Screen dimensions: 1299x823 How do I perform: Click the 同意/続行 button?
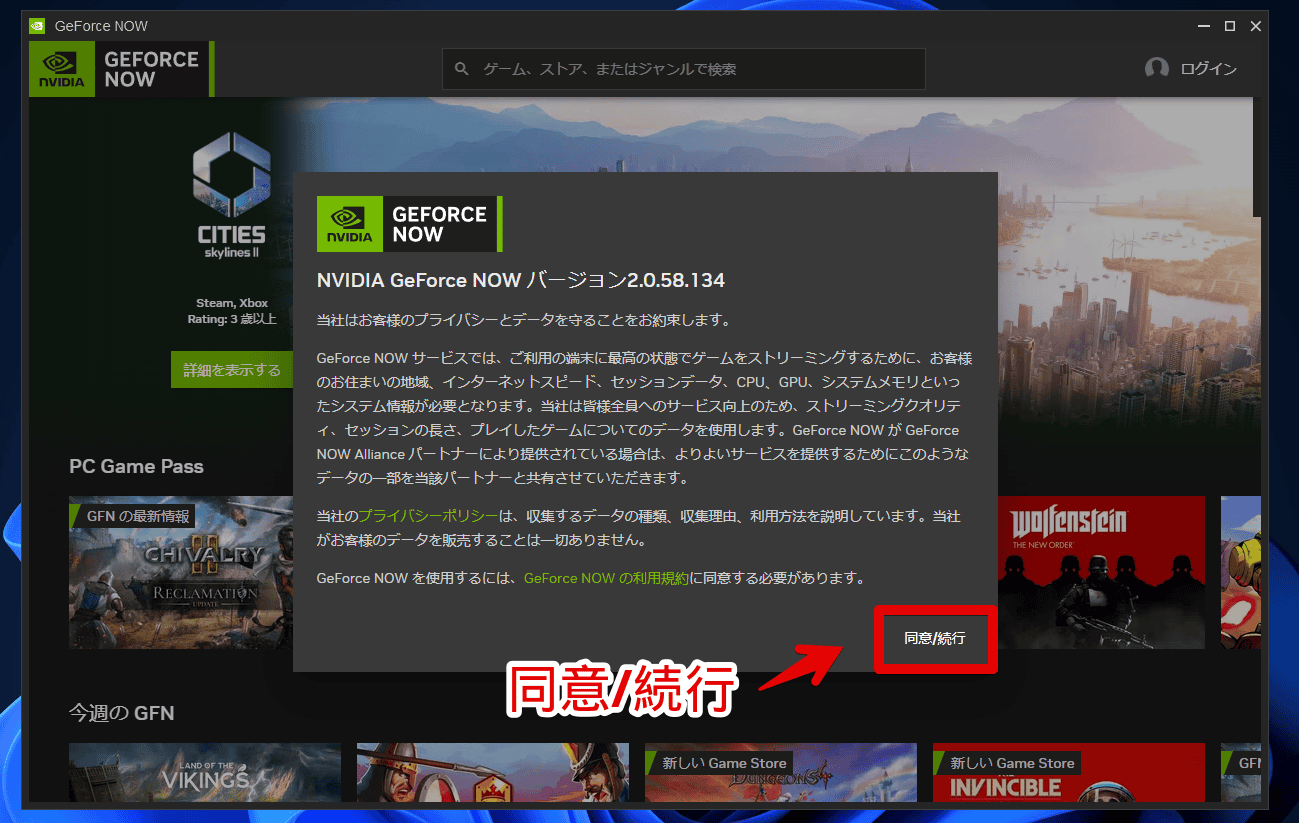pos(935,638)
